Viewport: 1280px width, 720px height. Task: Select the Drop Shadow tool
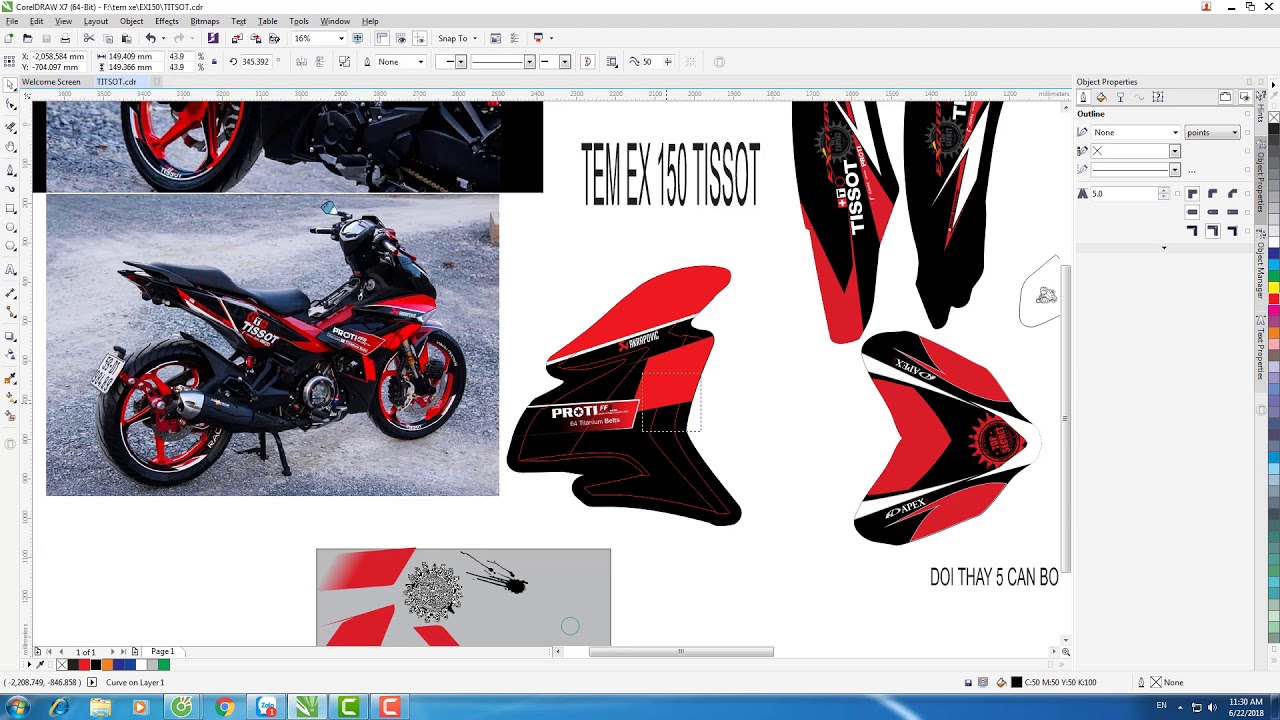pos(11,335)
